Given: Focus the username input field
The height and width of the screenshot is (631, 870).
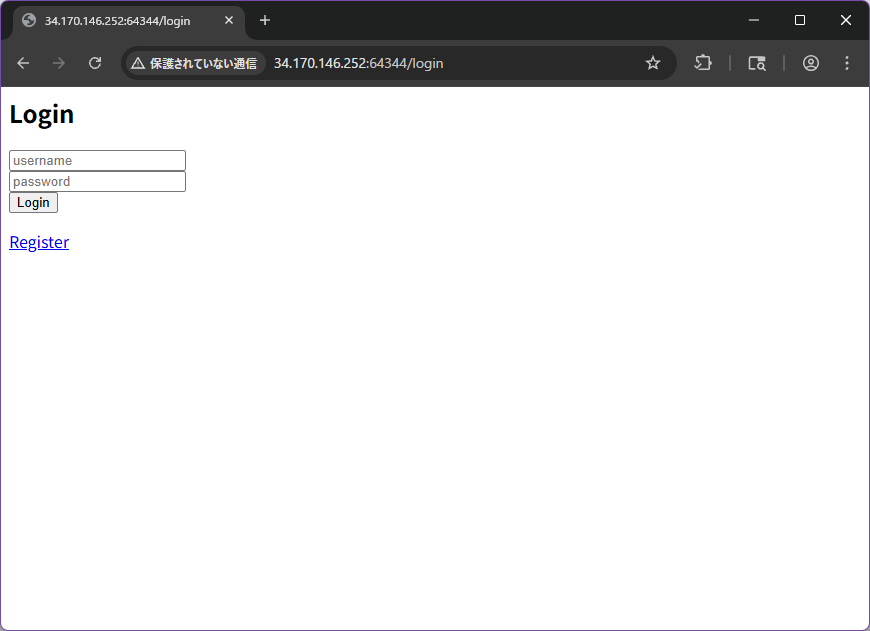Looking at the screenshot, I should (97, 160).
